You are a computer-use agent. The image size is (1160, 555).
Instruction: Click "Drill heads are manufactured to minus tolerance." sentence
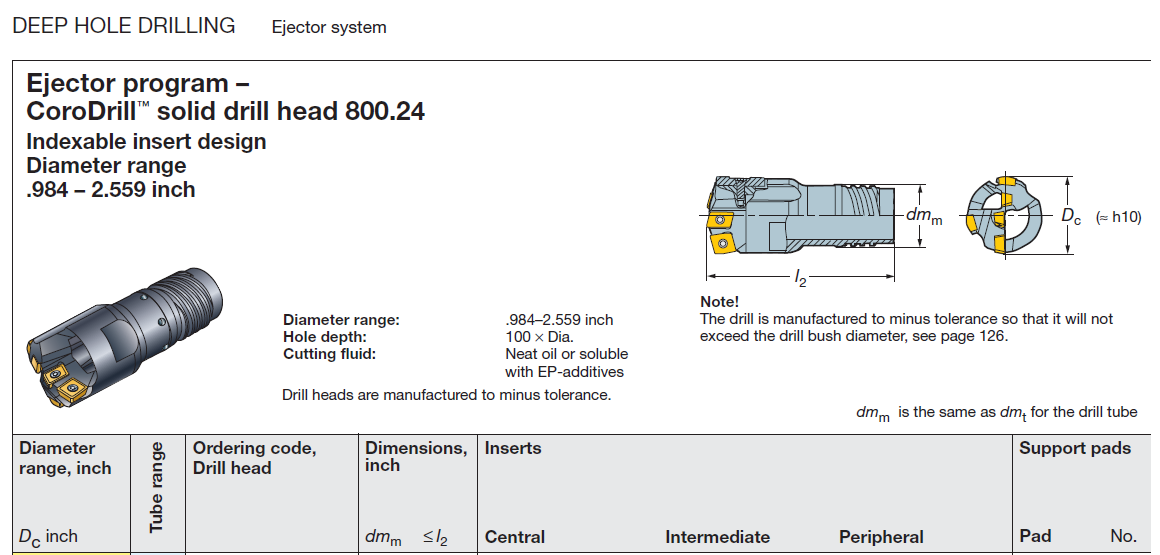(447, 395)
